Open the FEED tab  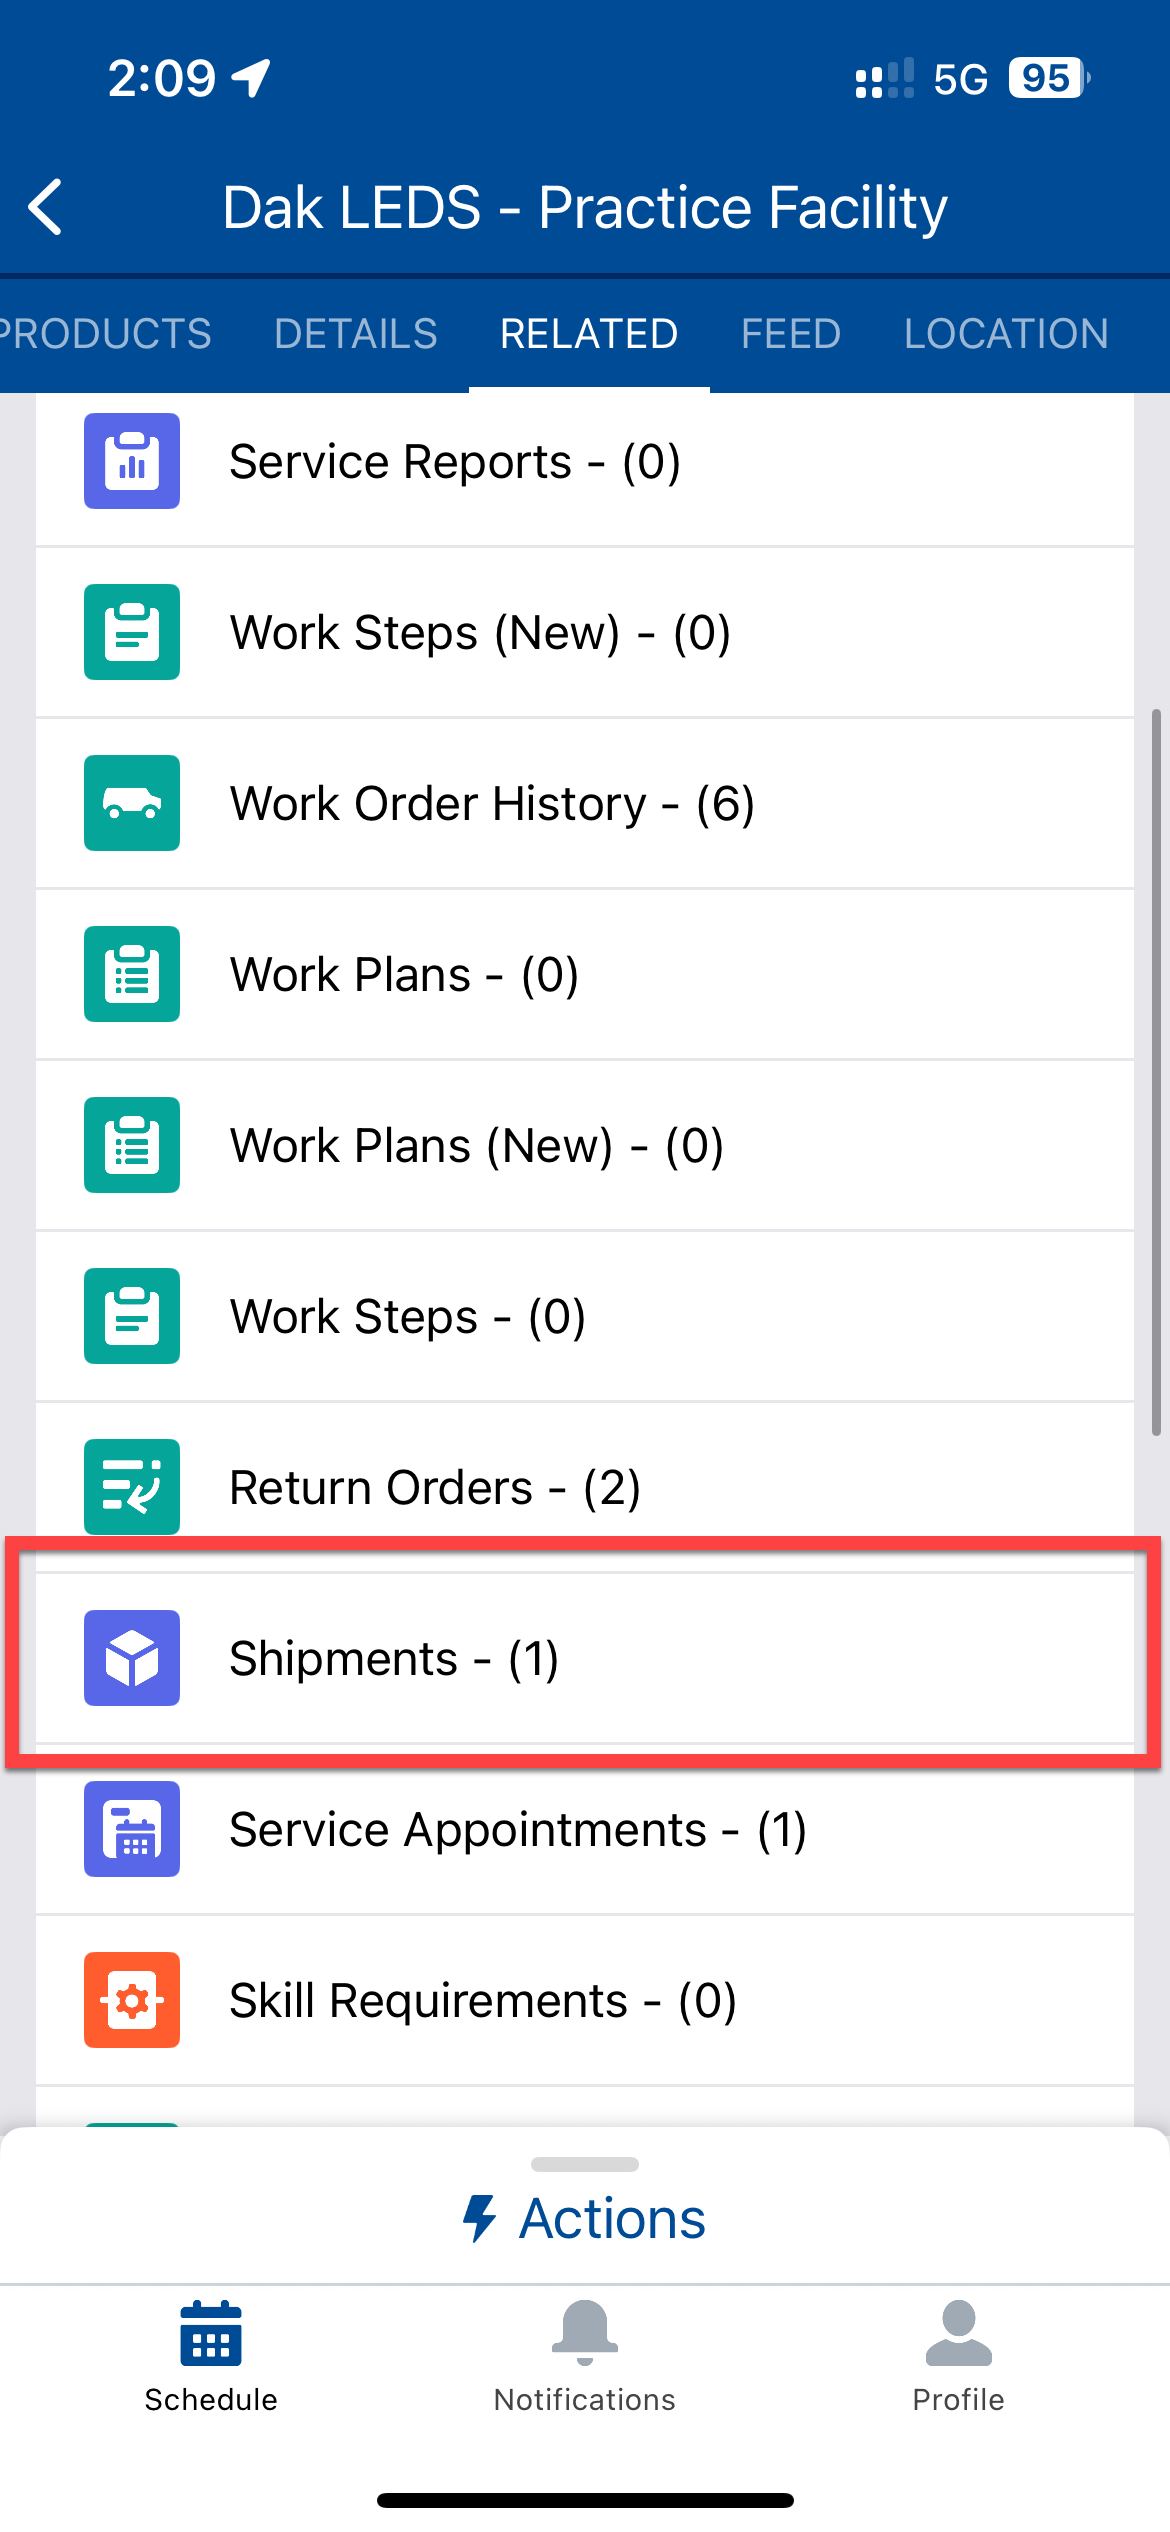[791, 334]
